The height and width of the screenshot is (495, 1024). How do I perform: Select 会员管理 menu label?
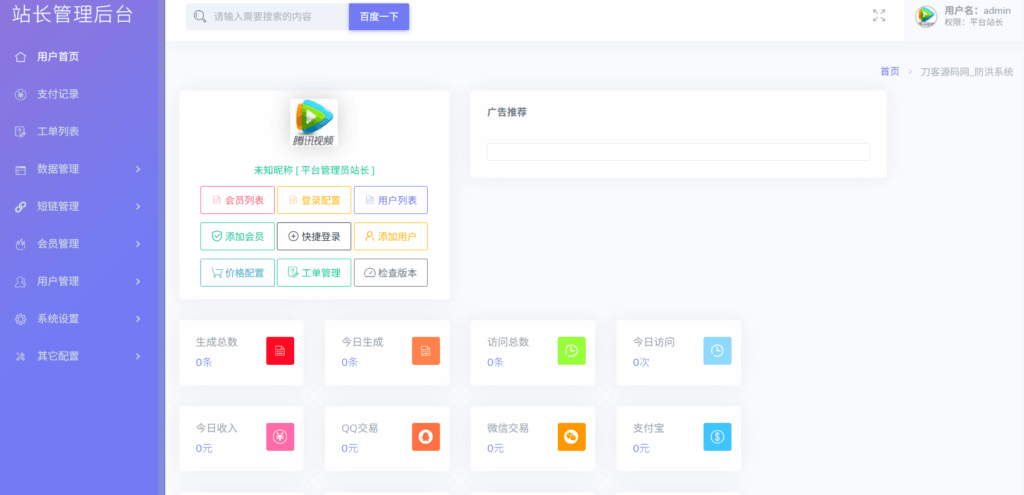click(x=58, y=244)
